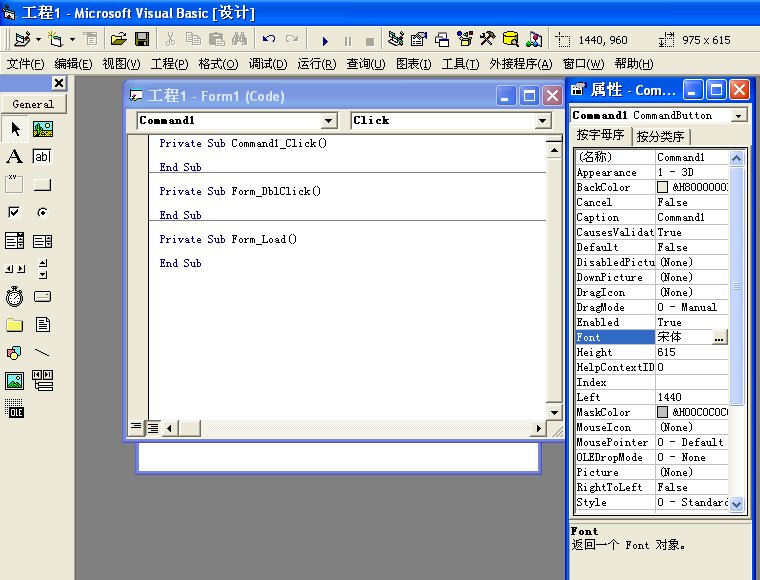Select the horizontal scroll bar tool
Screen dimensions: 760x580
15,268
